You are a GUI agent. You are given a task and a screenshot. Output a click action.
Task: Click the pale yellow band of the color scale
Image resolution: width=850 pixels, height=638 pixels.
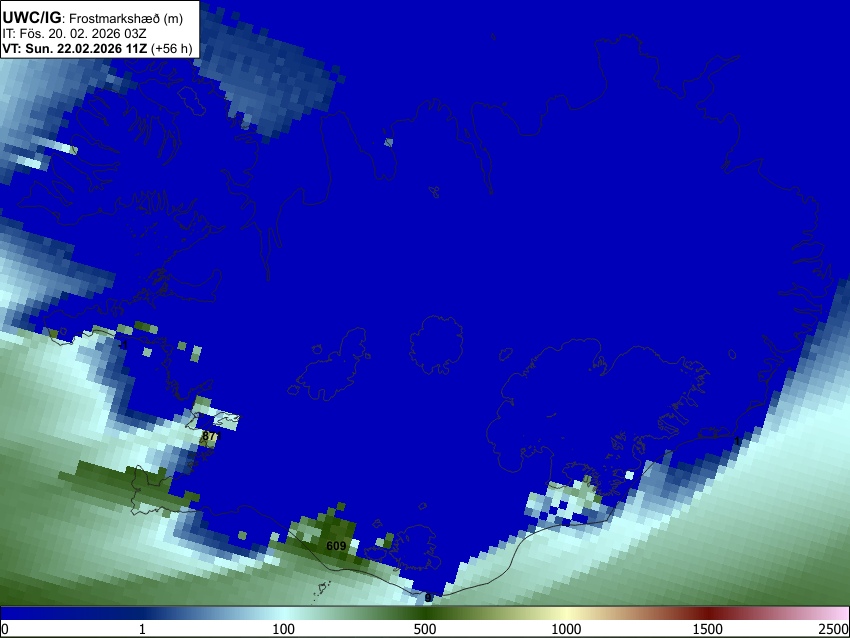pos(566,614)
